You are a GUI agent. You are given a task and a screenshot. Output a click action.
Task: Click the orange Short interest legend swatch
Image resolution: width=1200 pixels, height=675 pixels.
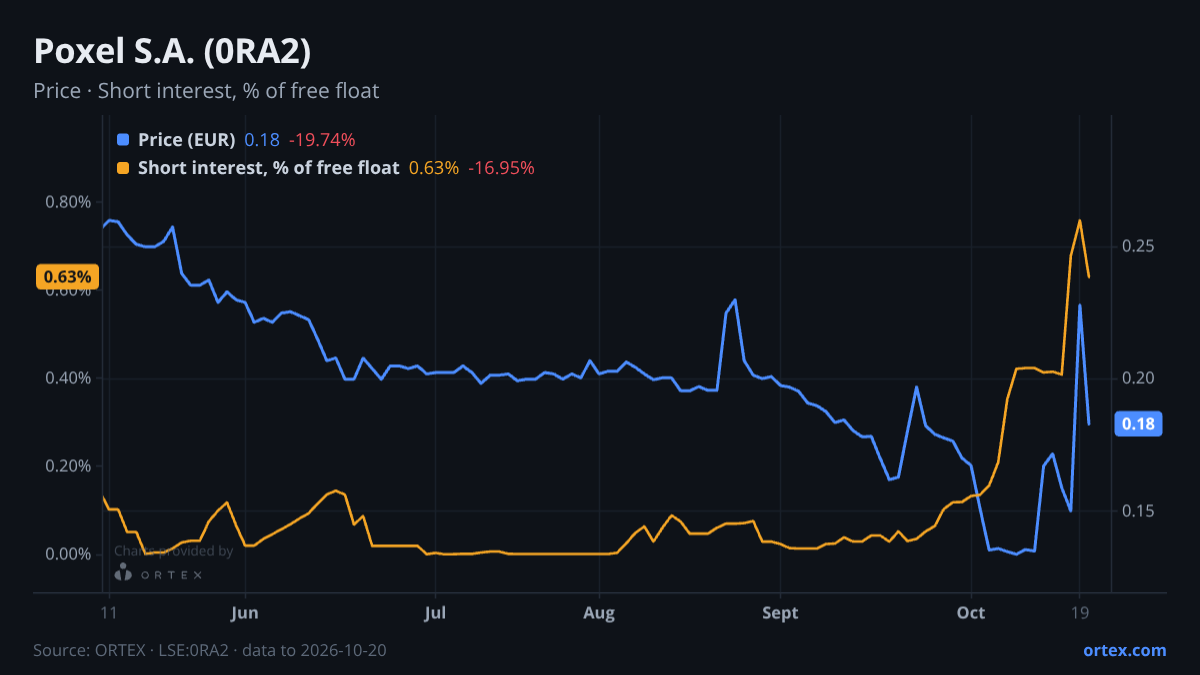pos(123,168)
